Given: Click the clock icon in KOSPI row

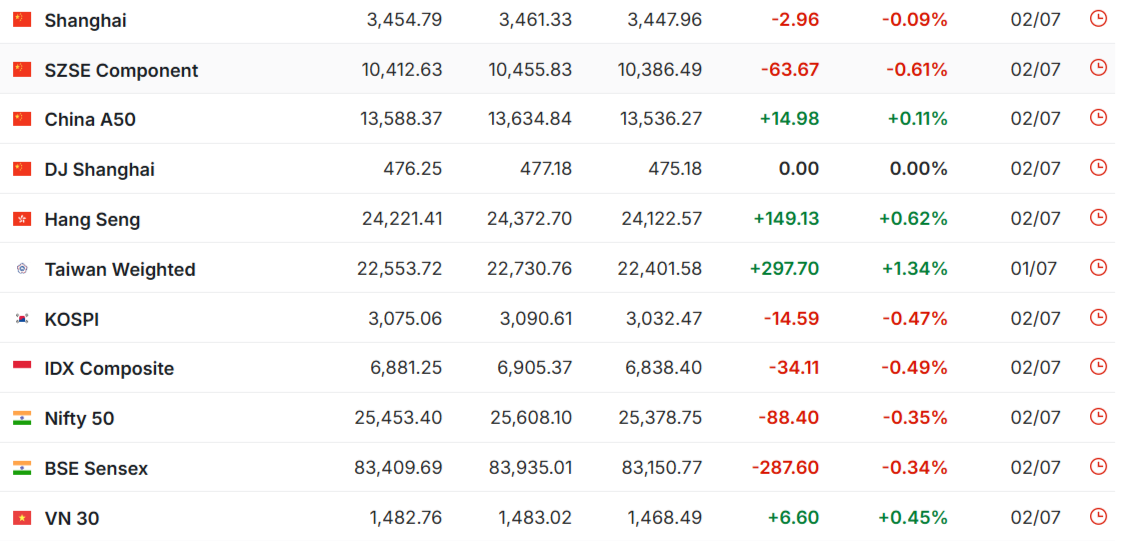Looking at the screenshot, I should tap(1097, 317).
